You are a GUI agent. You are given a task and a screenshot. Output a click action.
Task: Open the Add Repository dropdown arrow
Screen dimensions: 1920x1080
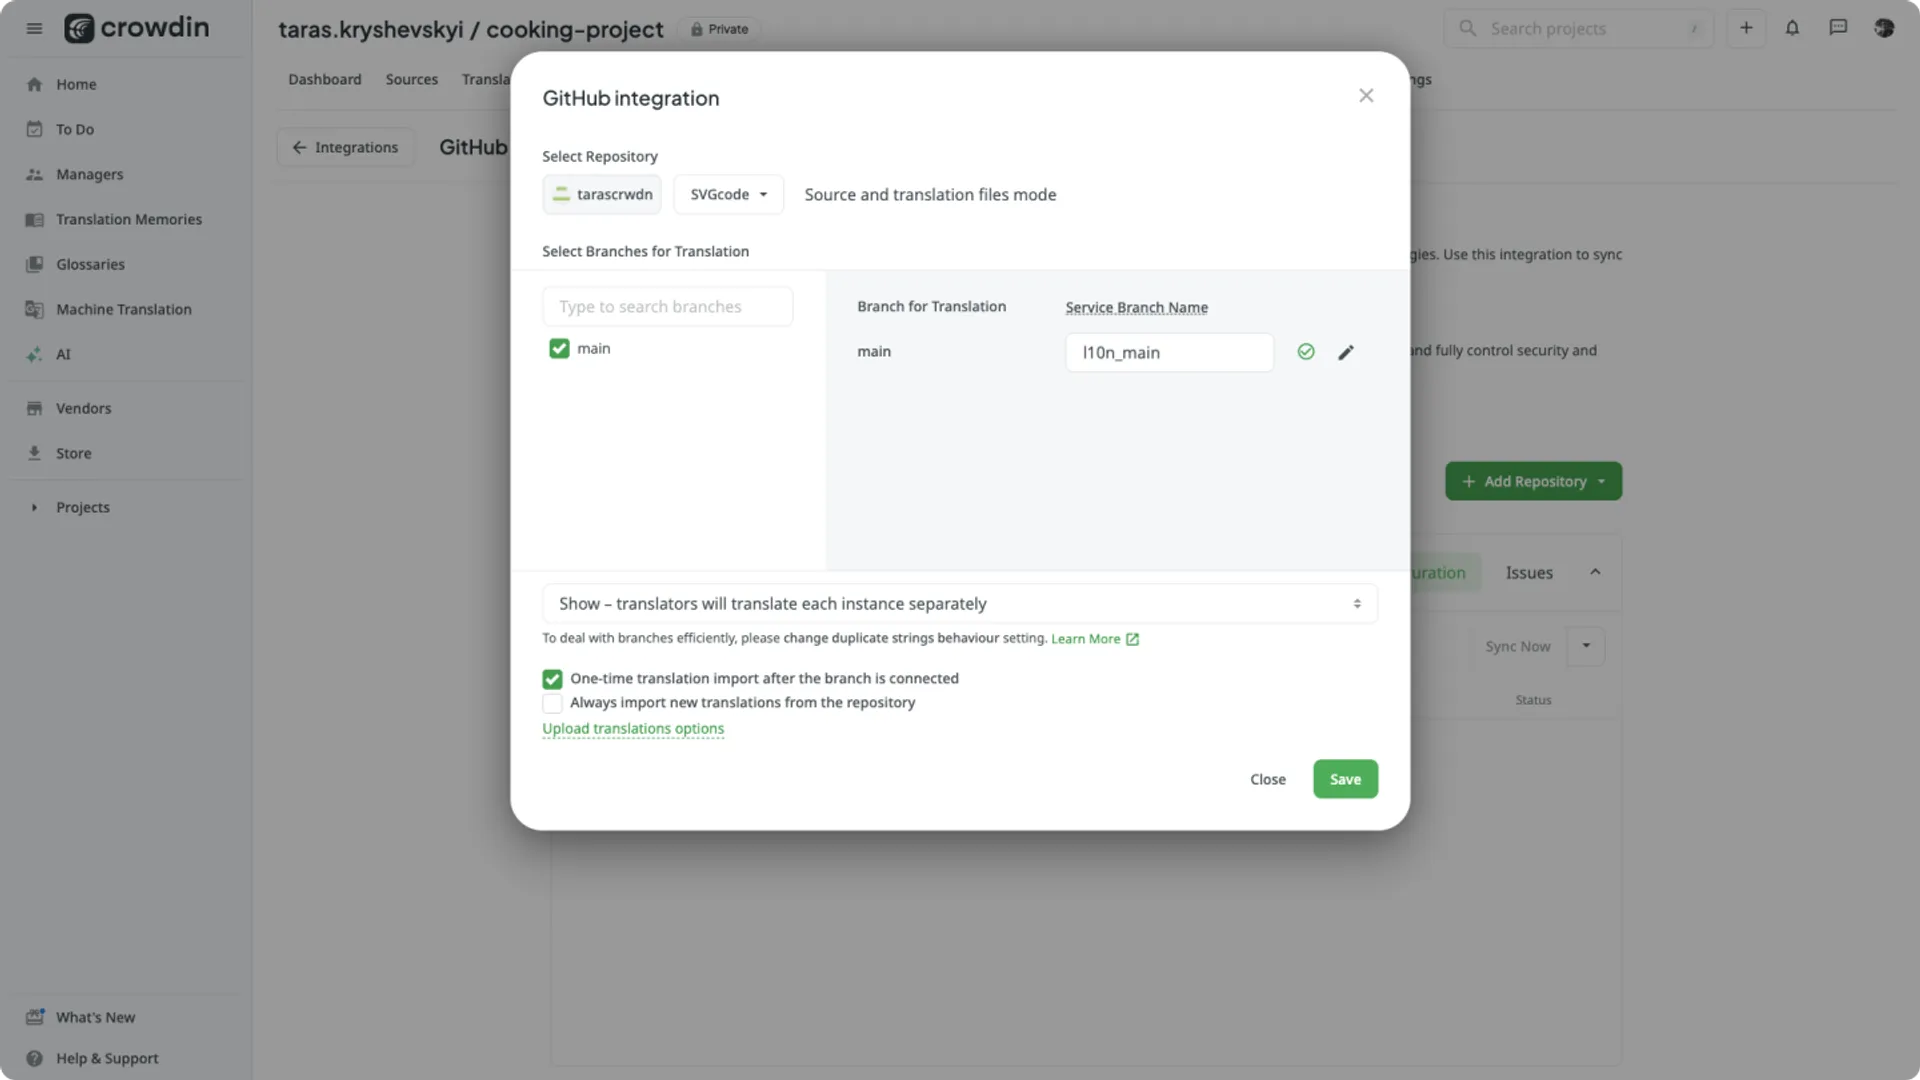pyautogui.click(x=1601, y=481)
